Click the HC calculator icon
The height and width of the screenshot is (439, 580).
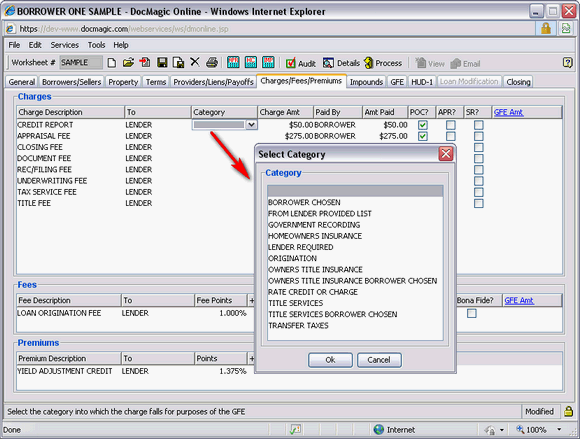[251, 62]
